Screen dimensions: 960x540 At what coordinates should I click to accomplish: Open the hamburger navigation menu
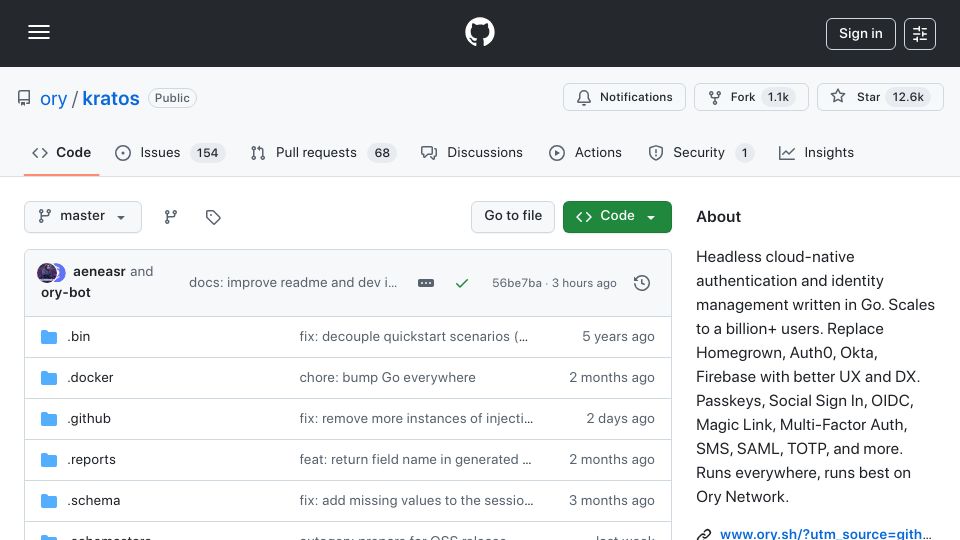click(39, 32)
